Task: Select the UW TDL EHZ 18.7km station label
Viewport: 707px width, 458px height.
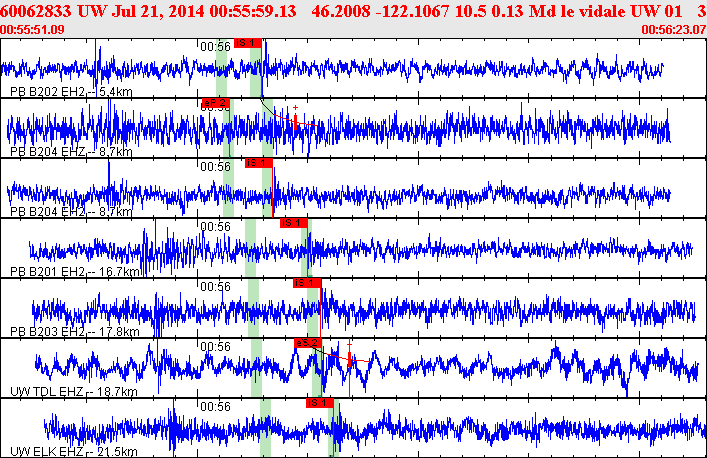Action: point(73,392)
